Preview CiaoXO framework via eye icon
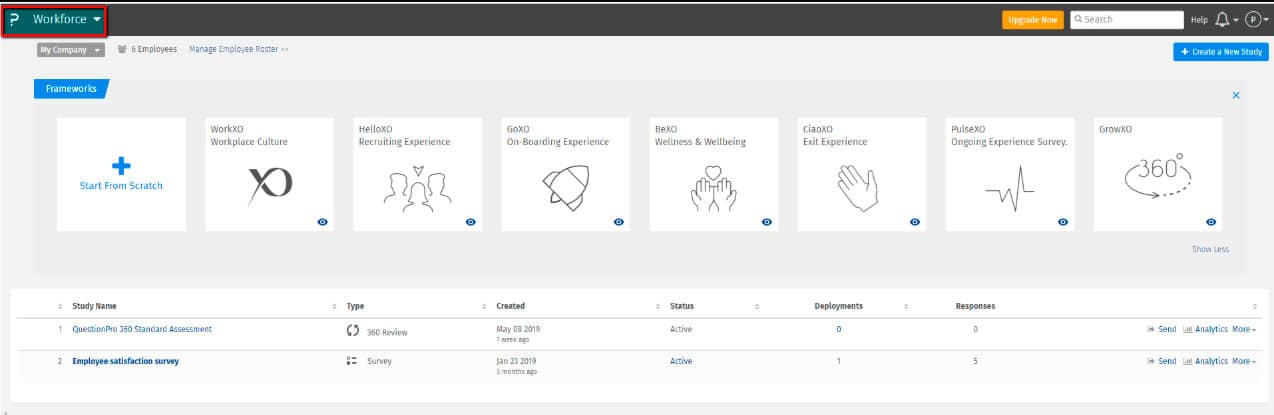The width and height of the screenshot is (1274, 415). (x=915, y=222)
